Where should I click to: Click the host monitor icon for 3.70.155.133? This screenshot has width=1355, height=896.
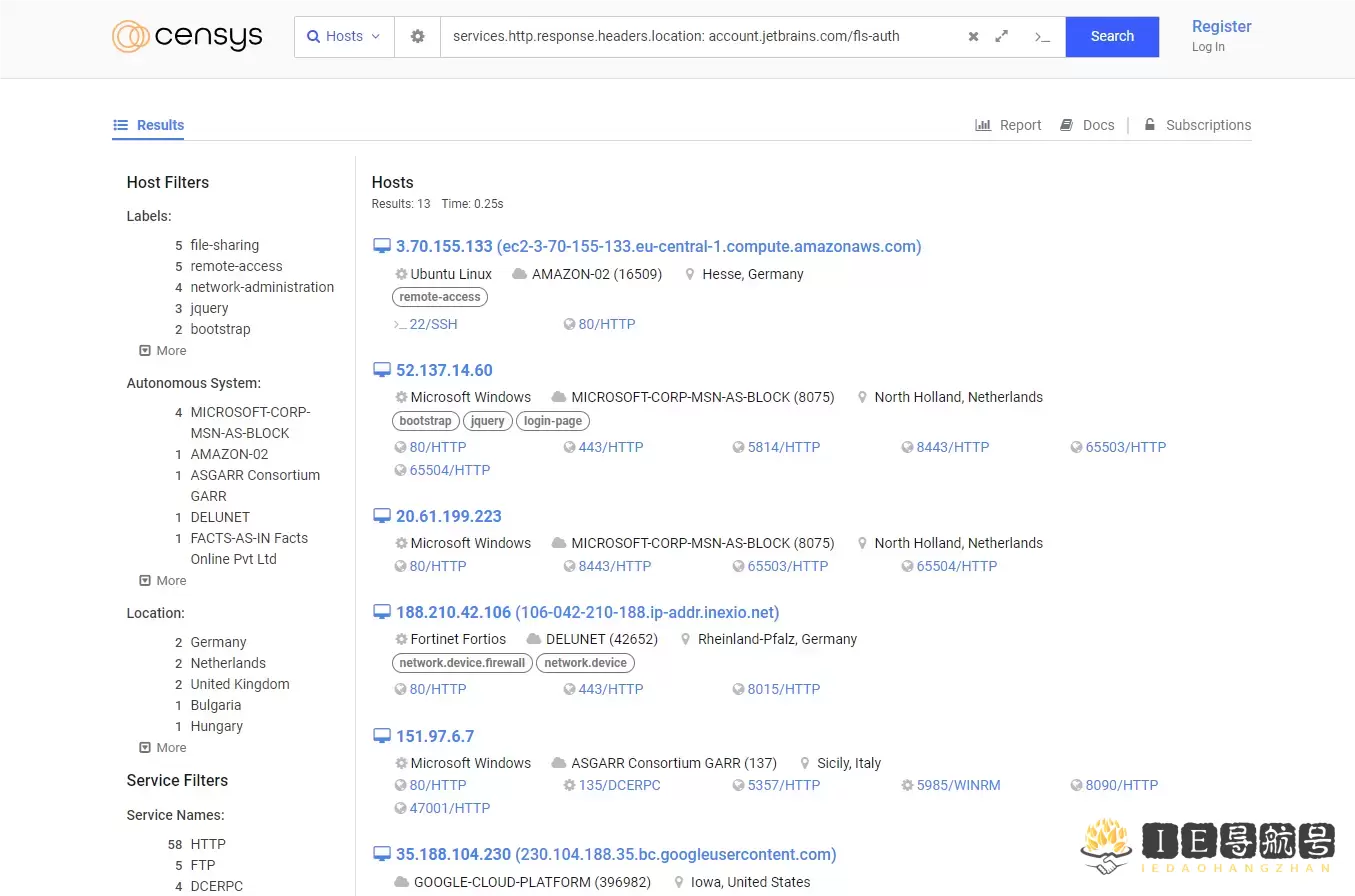pyautogui.click(x=381, y=246)
